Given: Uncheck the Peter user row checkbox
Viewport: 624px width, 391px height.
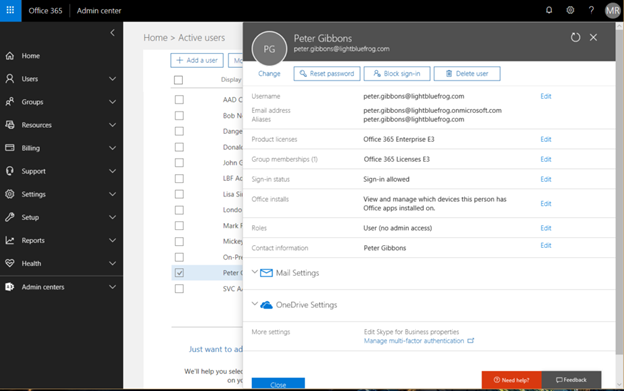Looking at the screenshot, I should coord(179,273).
